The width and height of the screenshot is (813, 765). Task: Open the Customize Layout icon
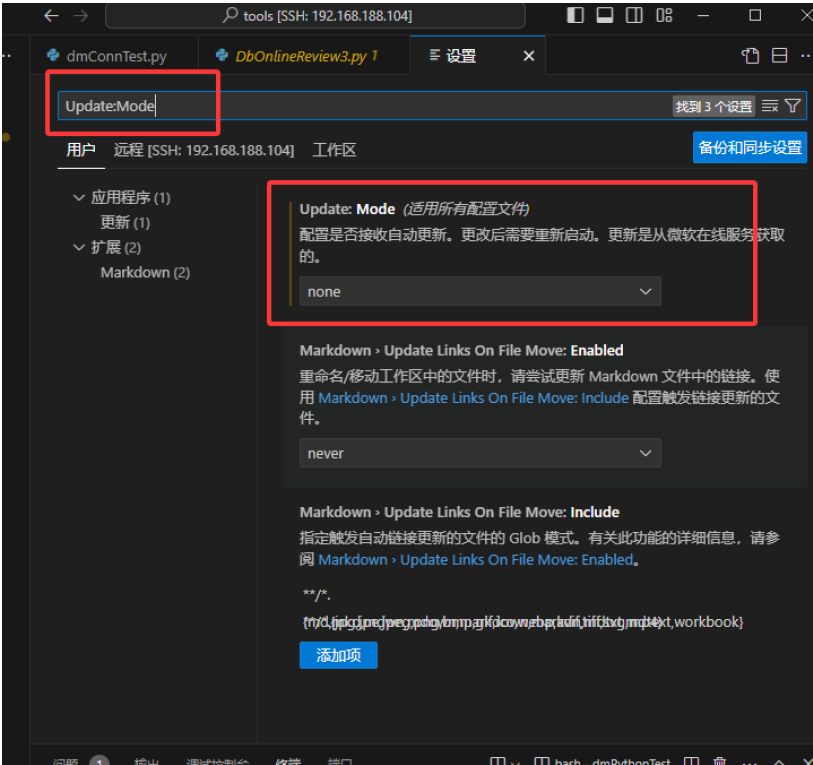(x=664, y=15)
